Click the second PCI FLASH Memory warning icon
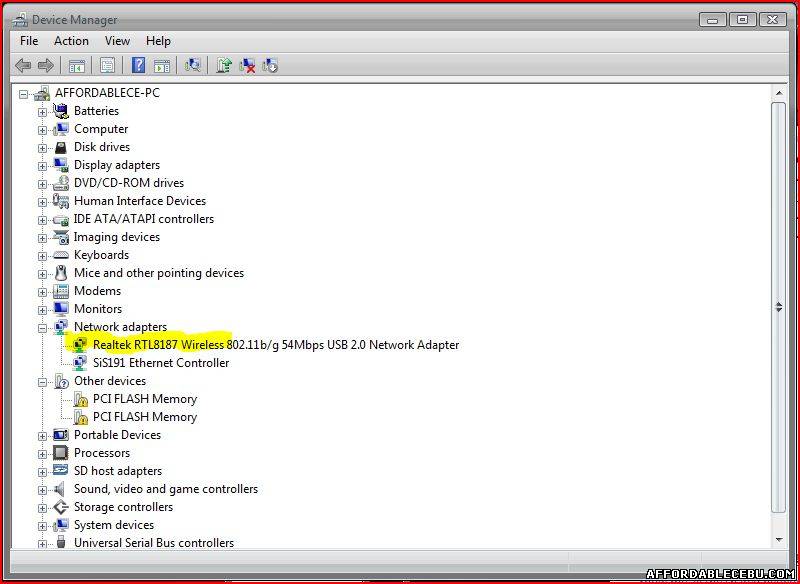Screen dimensions: 800x584 (x=80, y=417)
